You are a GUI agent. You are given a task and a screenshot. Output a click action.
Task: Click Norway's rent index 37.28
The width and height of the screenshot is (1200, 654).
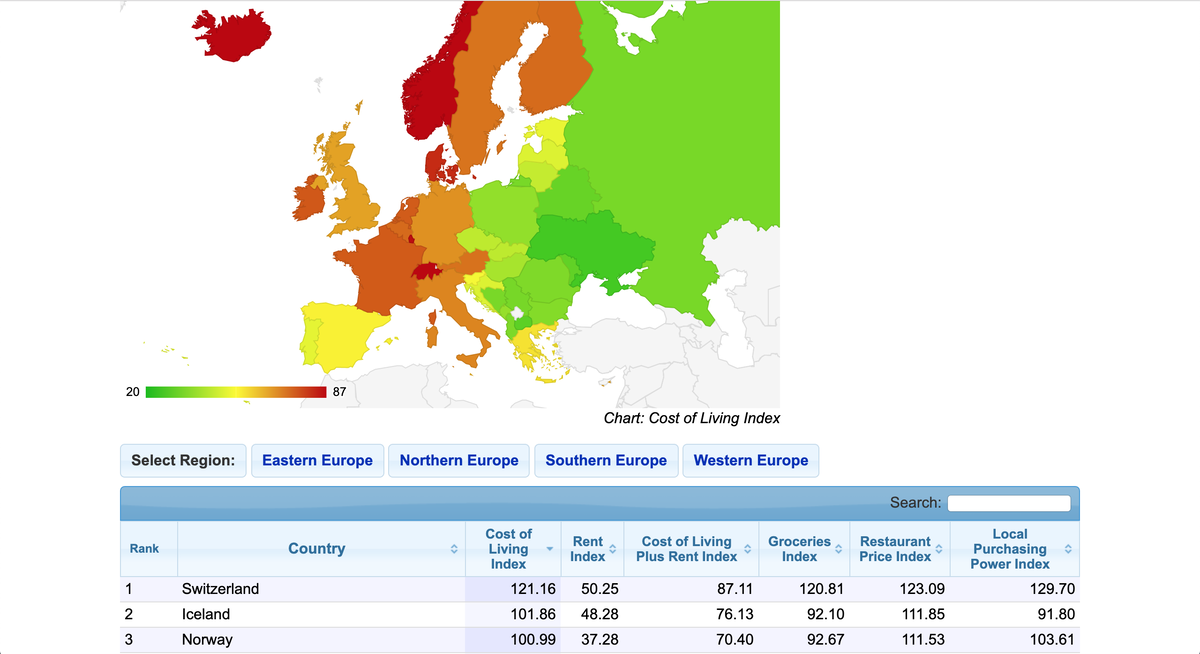click(600, 639)
